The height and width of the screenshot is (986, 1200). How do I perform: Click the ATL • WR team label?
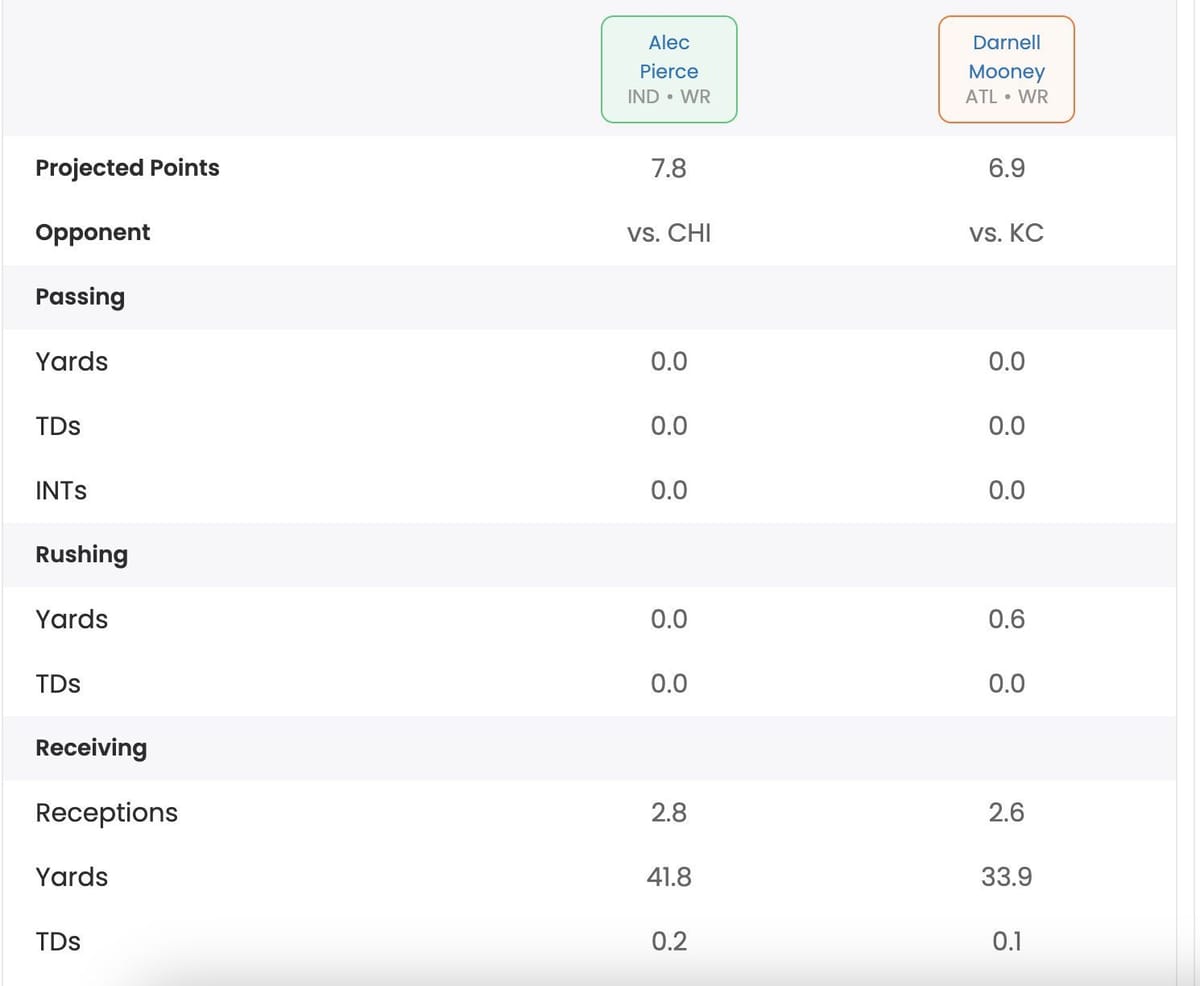[x=1006, y=97]
